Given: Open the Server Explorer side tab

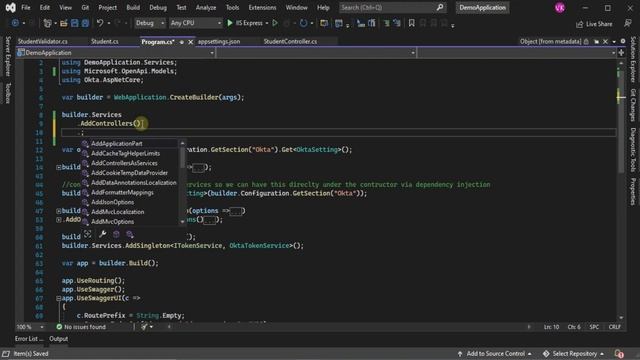Looking at the screenshot, I should (8, 56).
